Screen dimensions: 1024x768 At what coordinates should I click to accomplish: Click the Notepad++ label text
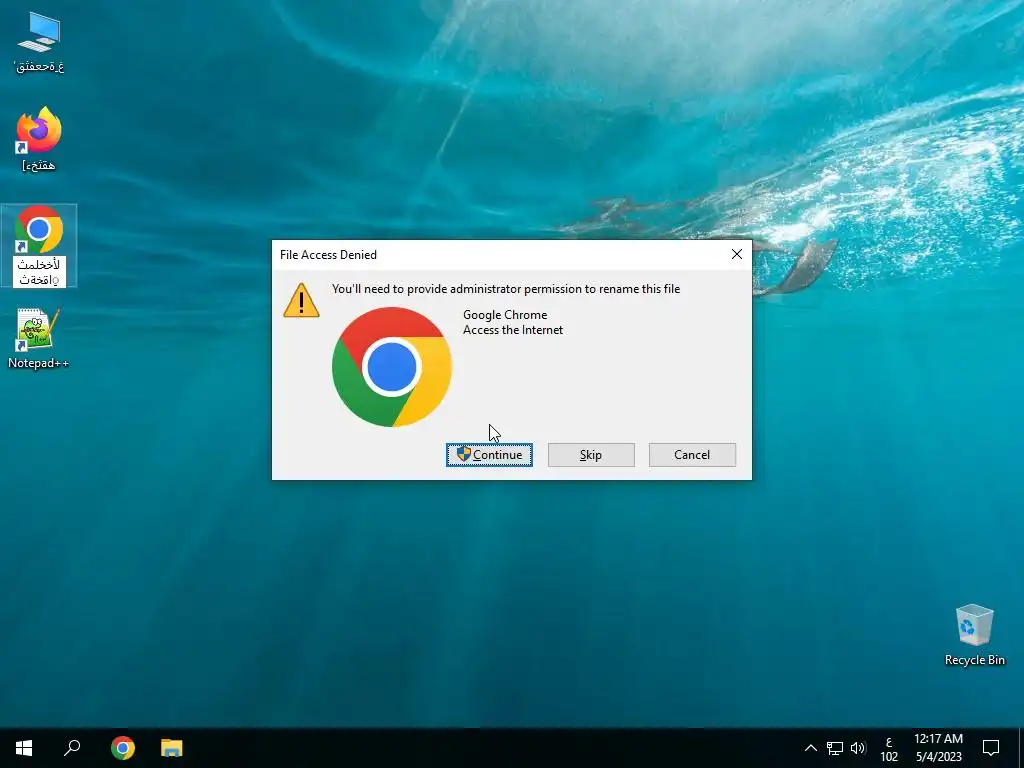[x=39, y=363]
